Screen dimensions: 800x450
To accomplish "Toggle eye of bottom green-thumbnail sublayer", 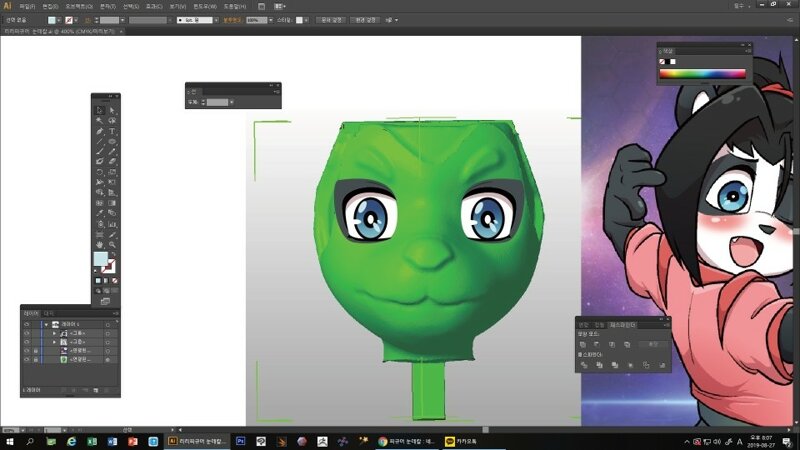I will click(27, 360).
